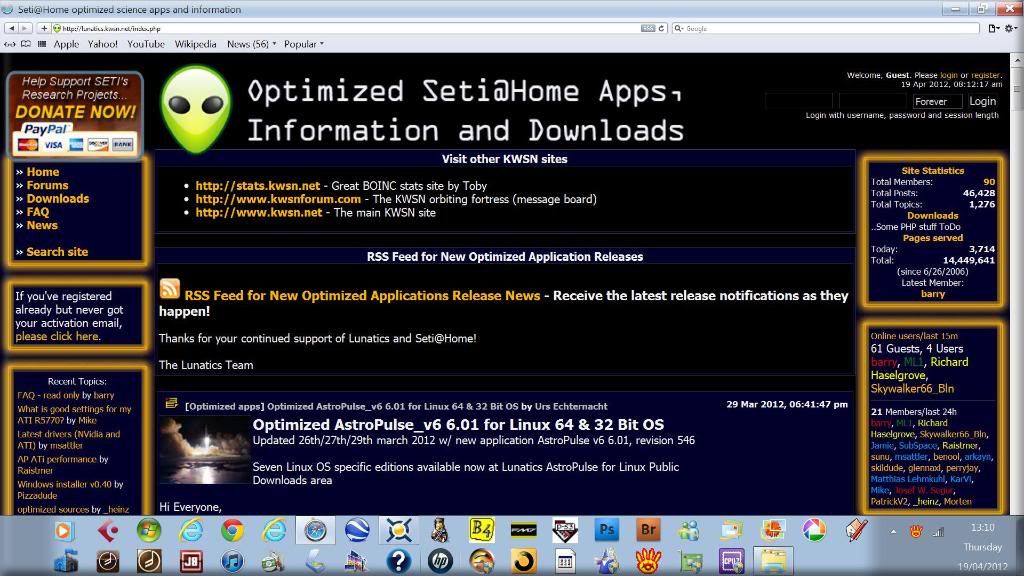The image size is (1024, 576).
Task: Open FAQ in site navigation
Action: pos(37,212)
